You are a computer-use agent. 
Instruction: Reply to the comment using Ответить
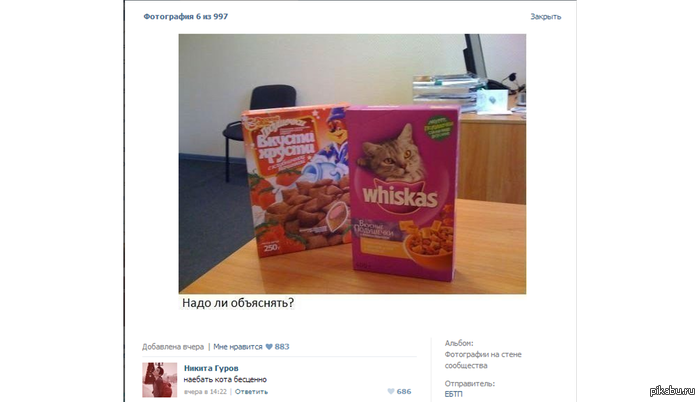tap(251, 392)
